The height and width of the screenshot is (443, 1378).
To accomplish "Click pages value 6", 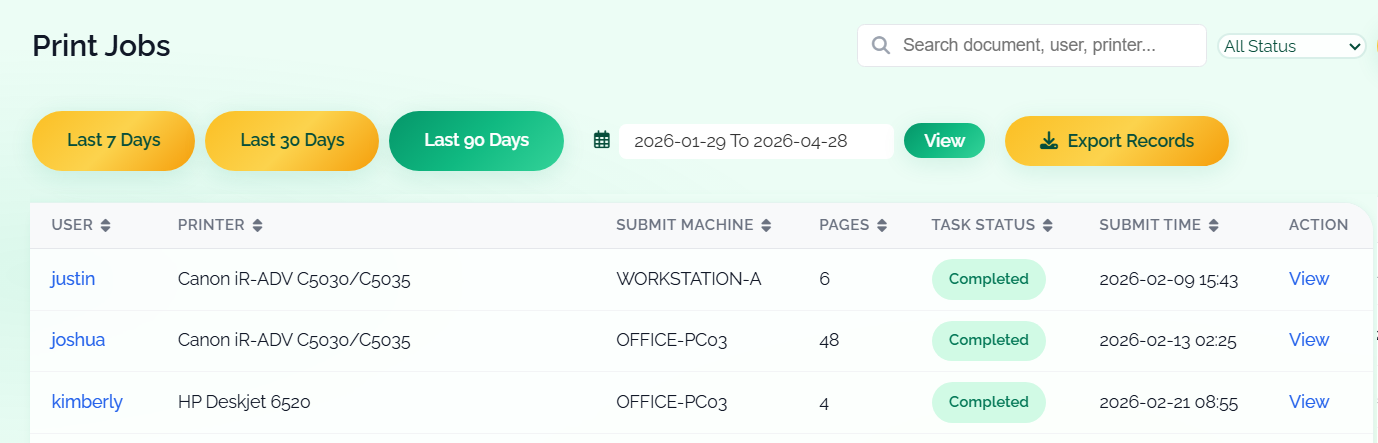I will tap(824, 280).
